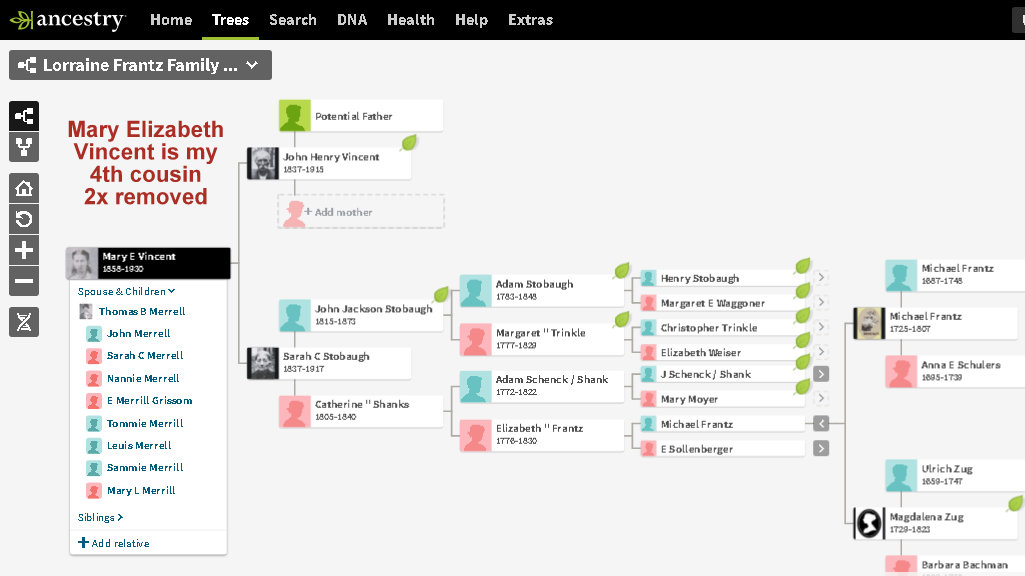The width and height of the screenshot is (1025, 576).
Task: Switch to family view icon
Action: click(x=24, y=148)
